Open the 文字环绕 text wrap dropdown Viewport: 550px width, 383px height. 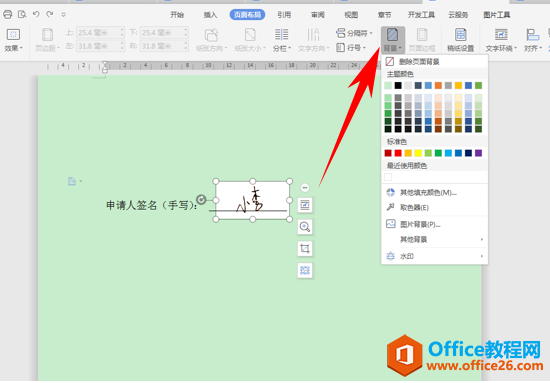(501, 40)
